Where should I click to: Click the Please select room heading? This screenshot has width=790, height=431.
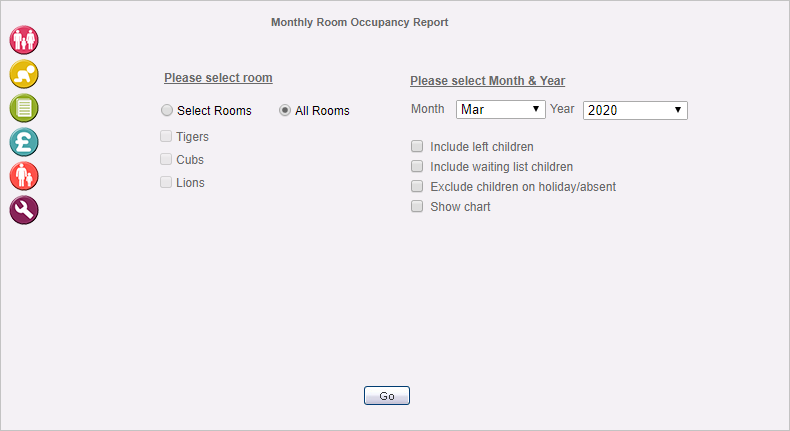pos(218,78)
